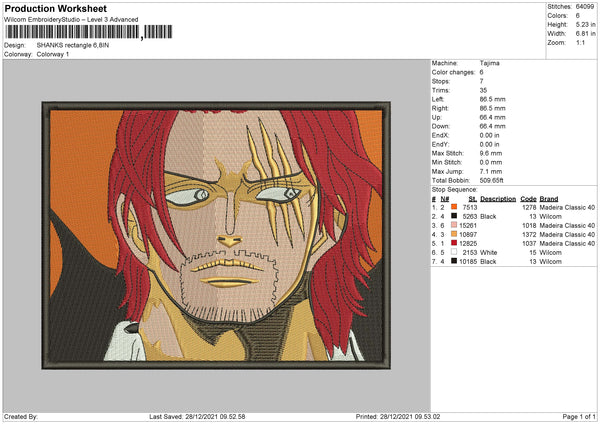Click stitch count "5263" in stop 2

tap(470, 217)
